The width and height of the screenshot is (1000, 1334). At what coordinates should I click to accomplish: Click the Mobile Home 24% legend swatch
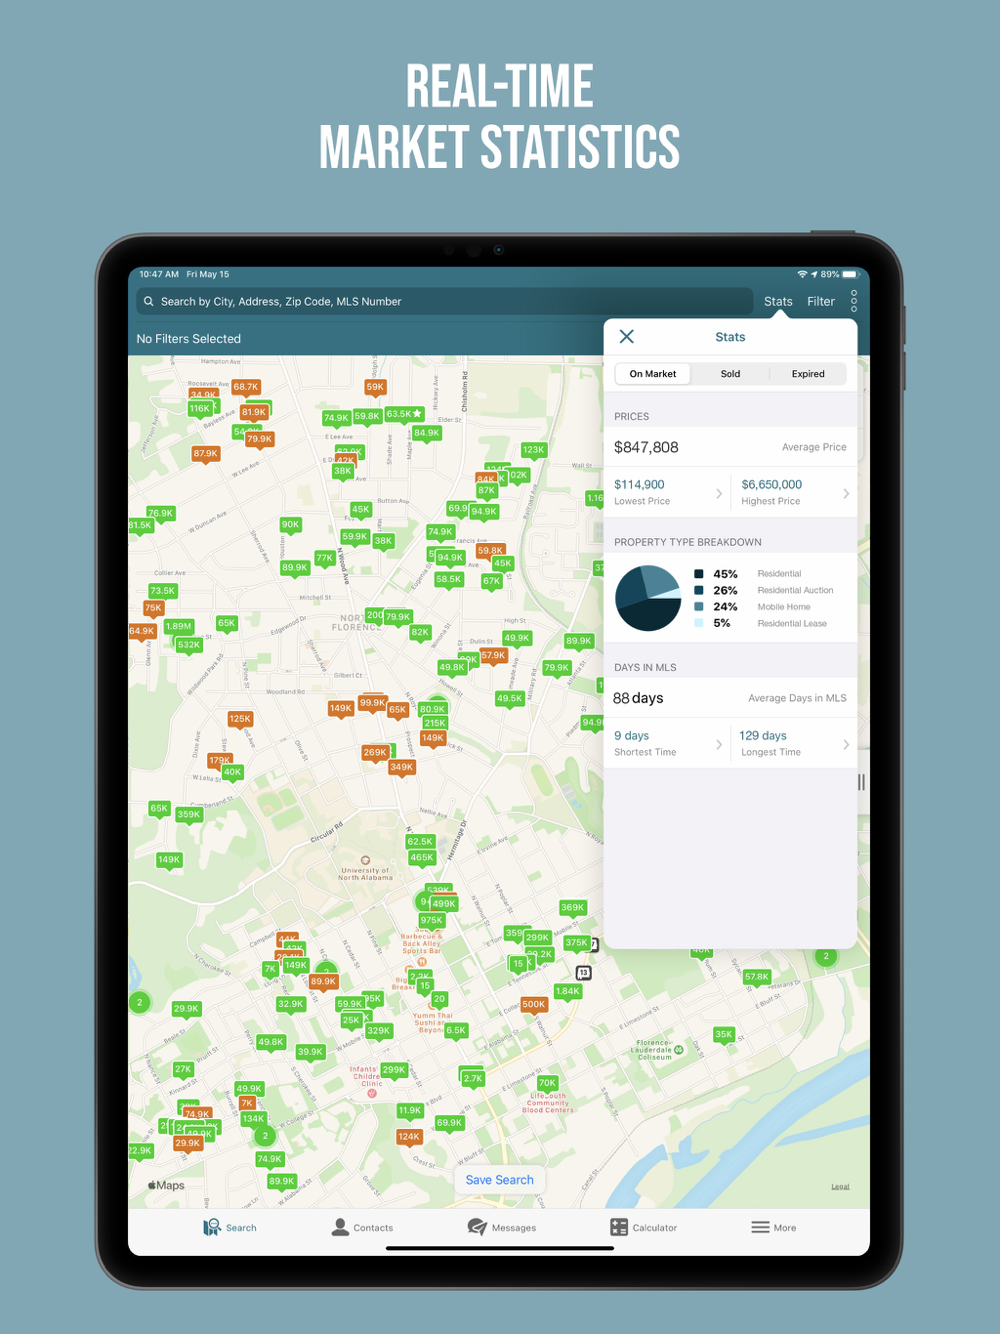tap(699, 607)
